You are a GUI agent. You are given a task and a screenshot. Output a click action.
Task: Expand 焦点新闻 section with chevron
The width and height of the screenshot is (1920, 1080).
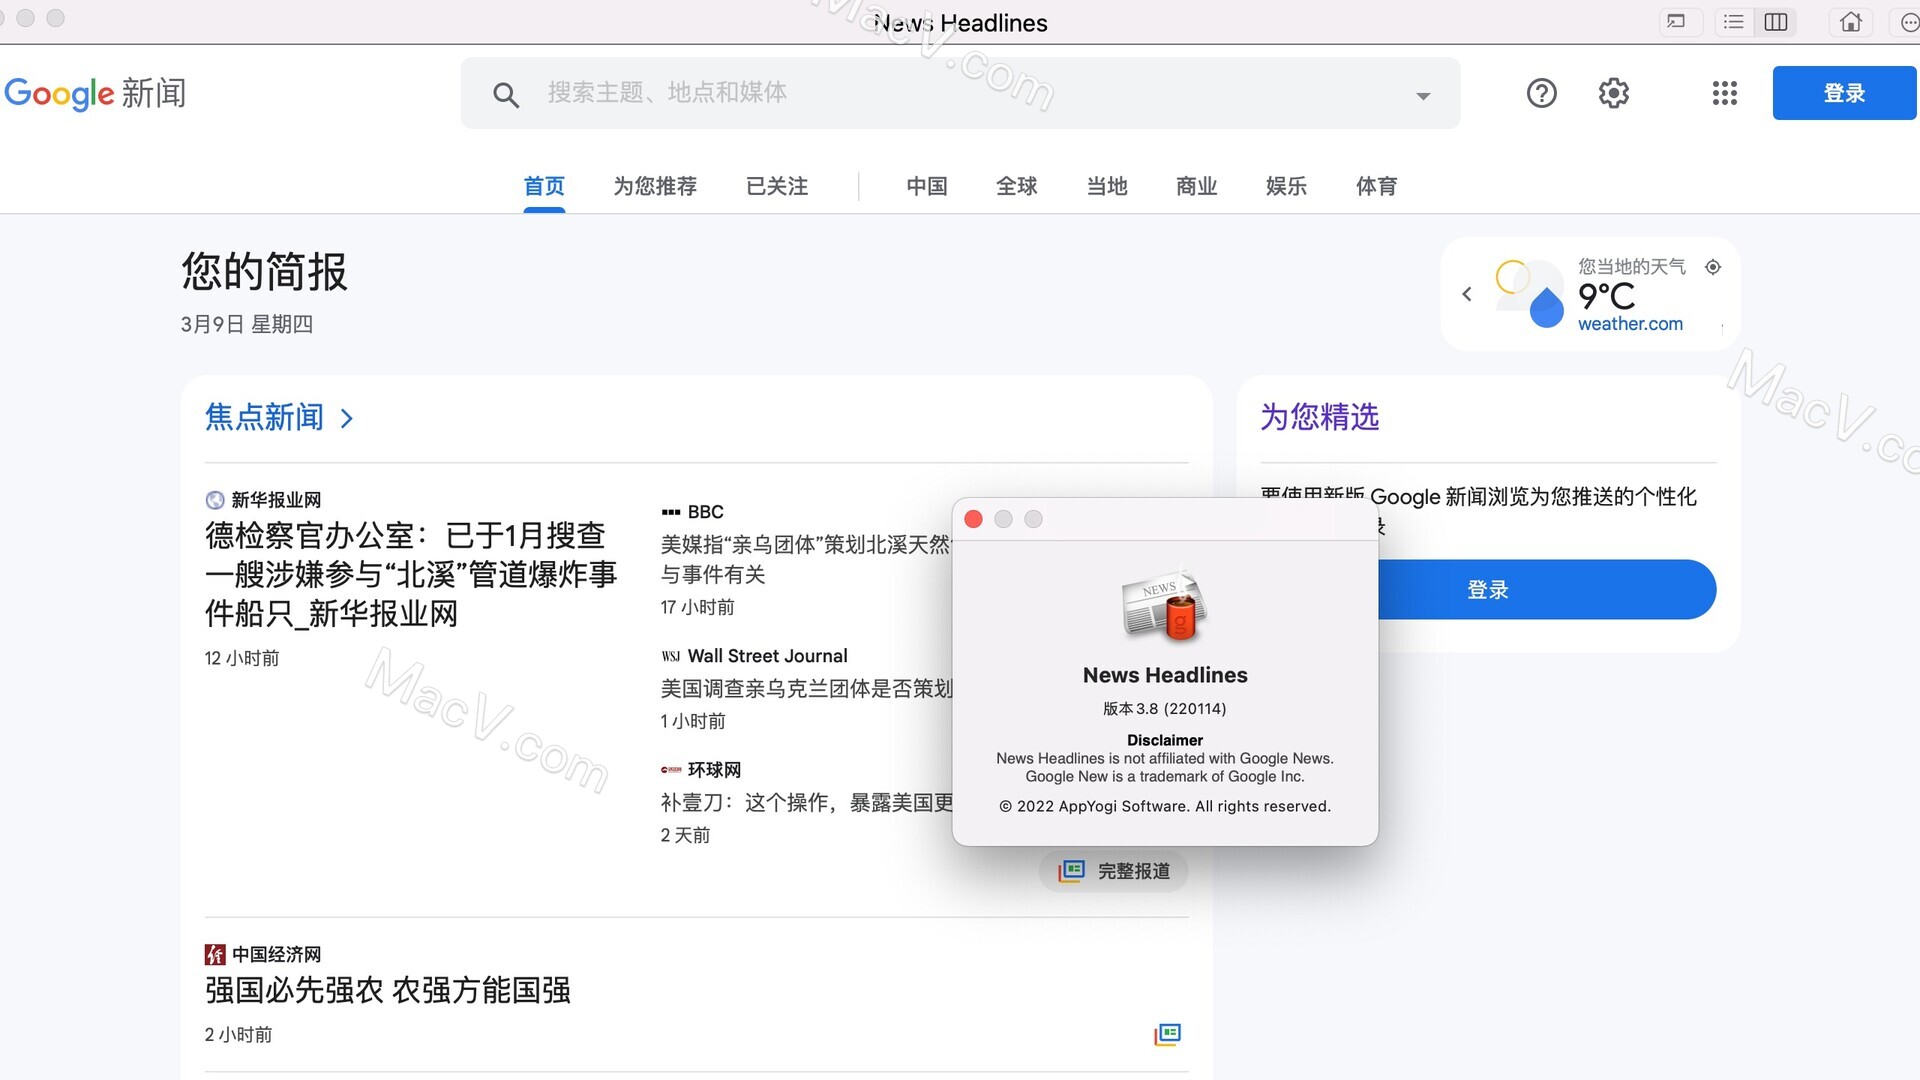(x=347, y=418)
